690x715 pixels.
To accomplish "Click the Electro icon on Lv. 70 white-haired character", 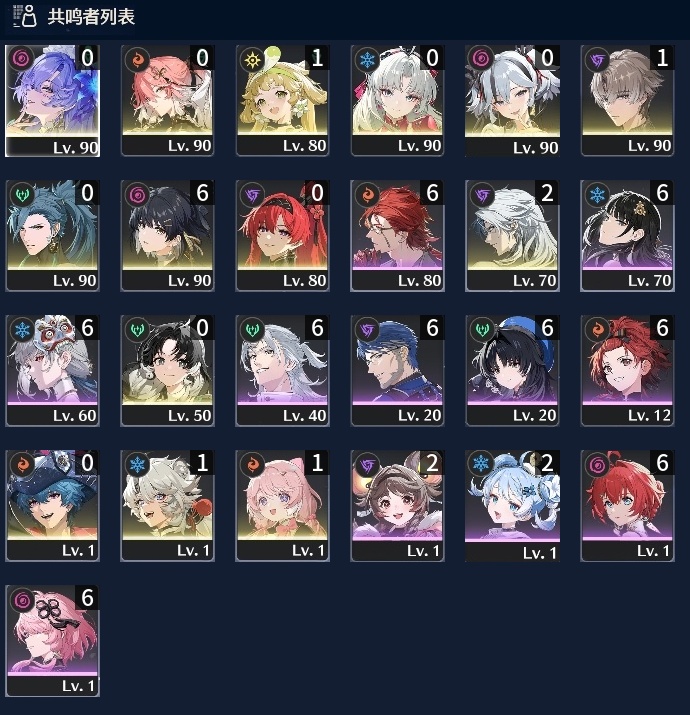I will pos(482,195).
